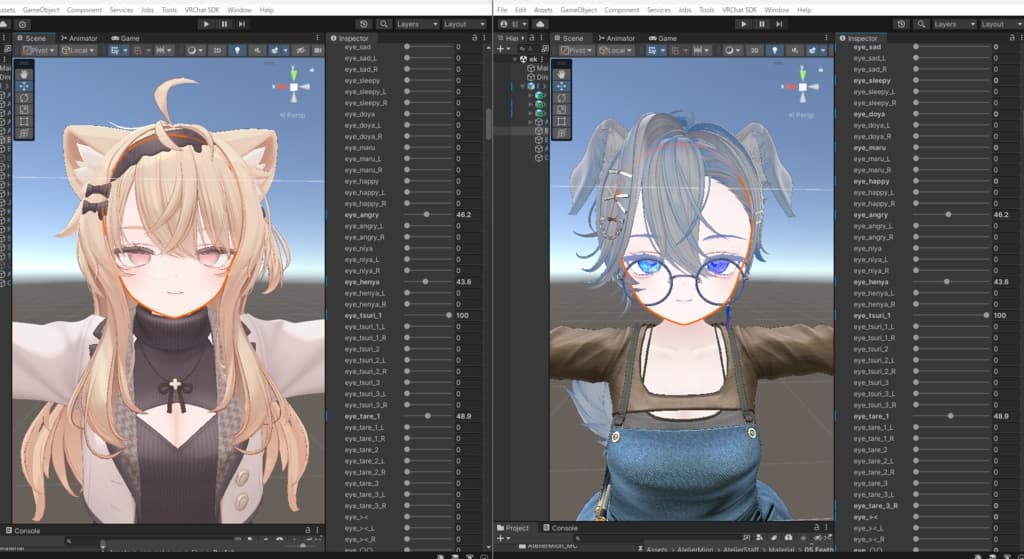Click the orientation gizmo in left Scene view
Screen dimensions: 1024x559
coord(293,86)
